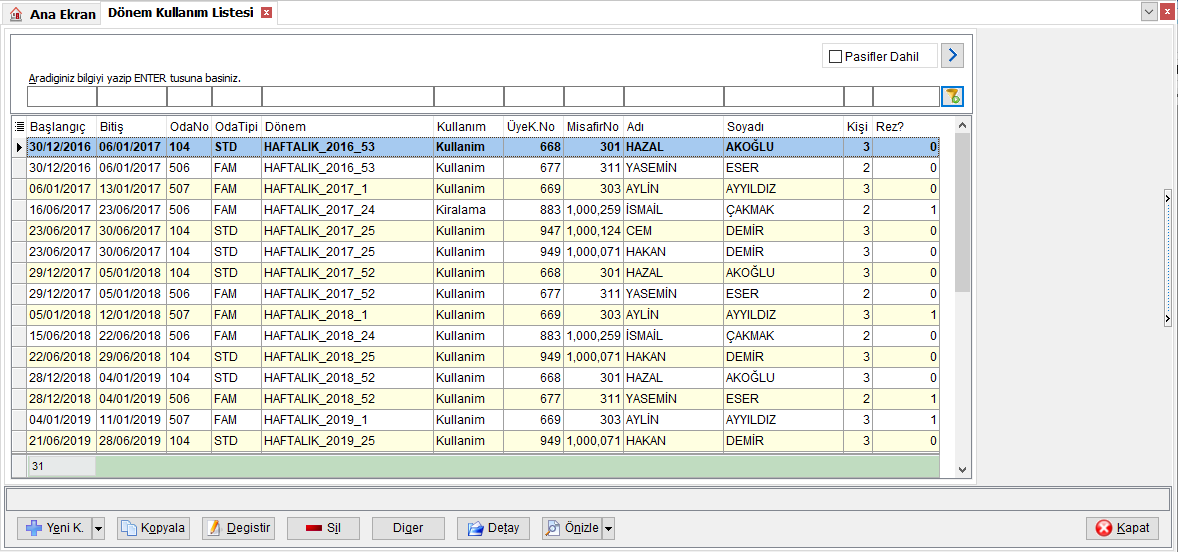Click the Başlangıç search filter field
The height and width of the screenshot is (552, 1178).
[x=62, y=97]
